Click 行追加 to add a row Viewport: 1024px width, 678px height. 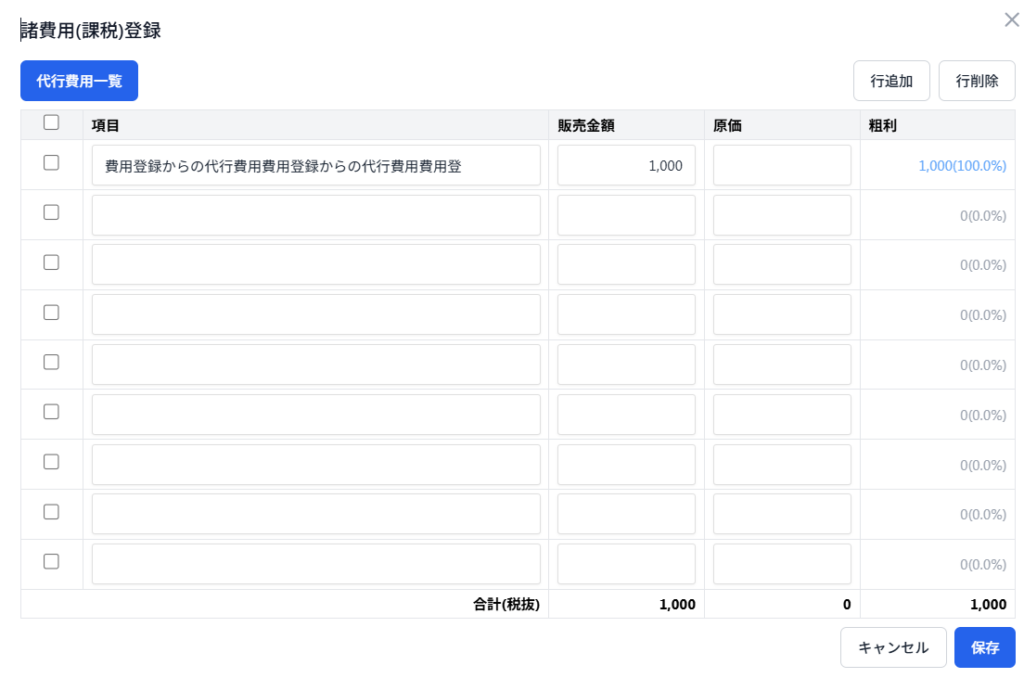[x=891, y=81]
